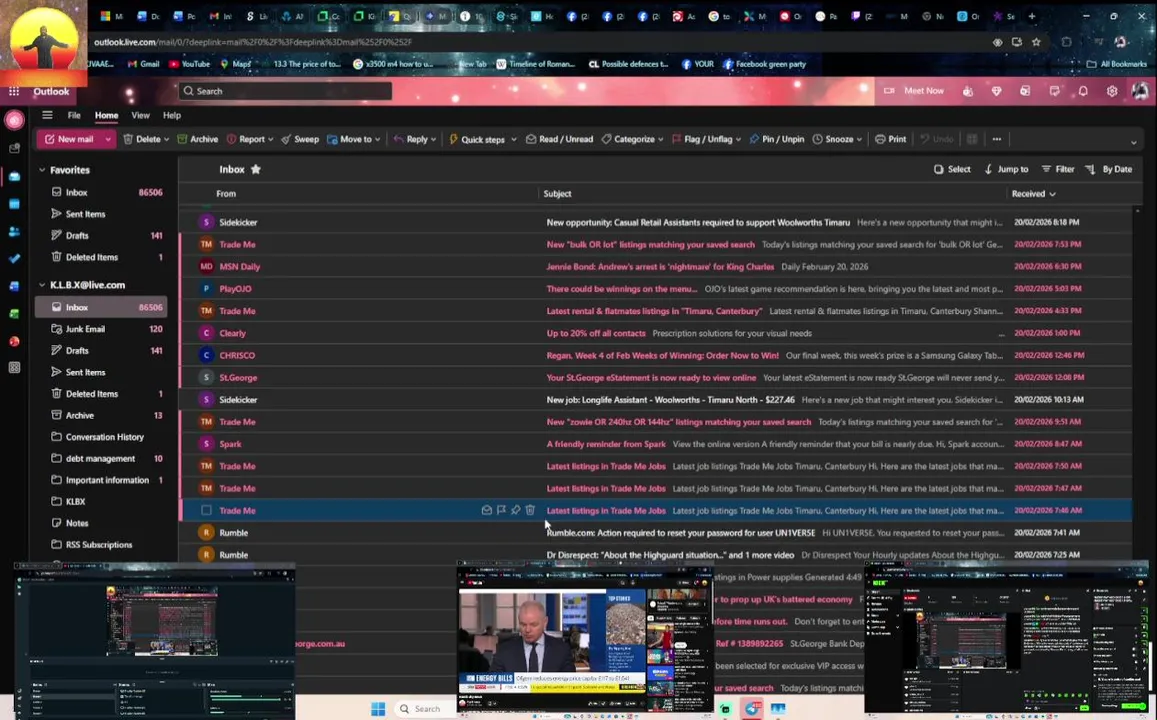
Task: Tick checkbox on highlighted Trade Me row
Action: click(x=207, y=510)
